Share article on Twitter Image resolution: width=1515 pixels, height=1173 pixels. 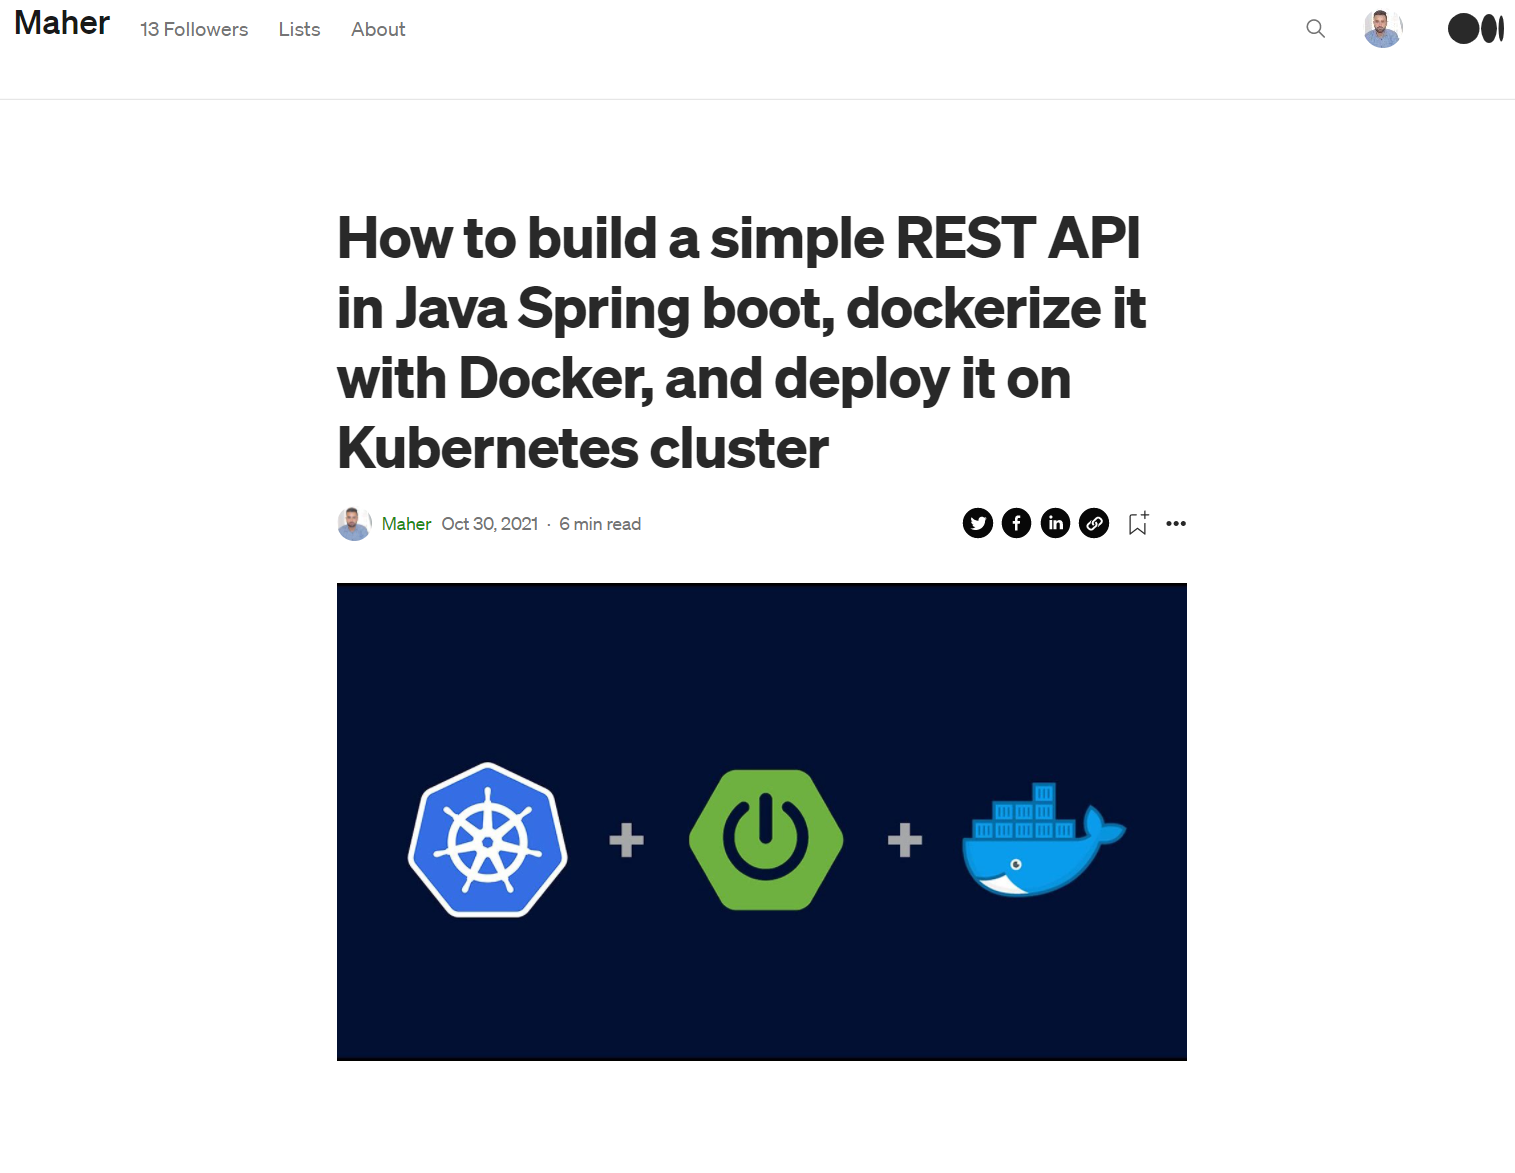[x=978, y=523]
